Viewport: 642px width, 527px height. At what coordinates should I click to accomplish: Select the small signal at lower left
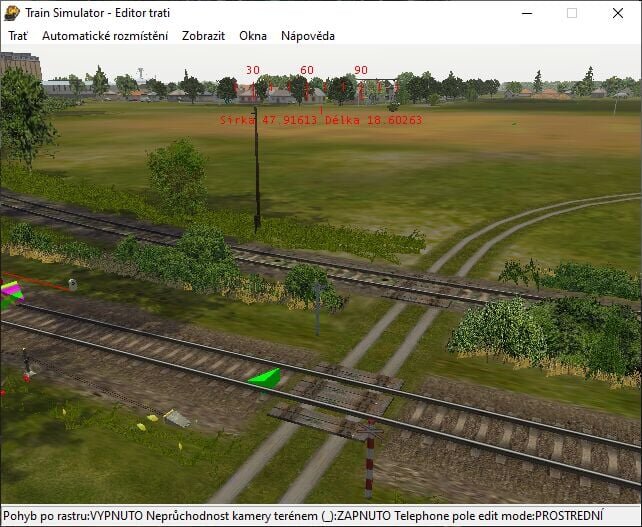26,368
